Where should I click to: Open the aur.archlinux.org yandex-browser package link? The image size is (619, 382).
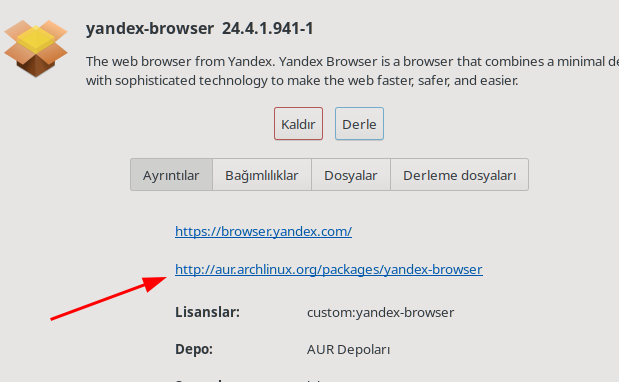(329, 270)
